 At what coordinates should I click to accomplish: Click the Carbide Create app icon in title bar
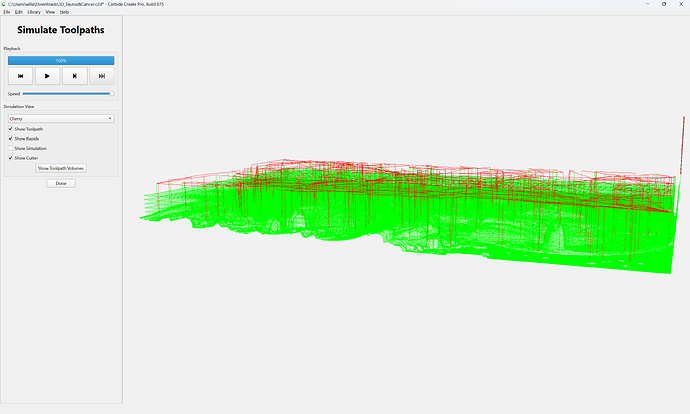(4, 4)
